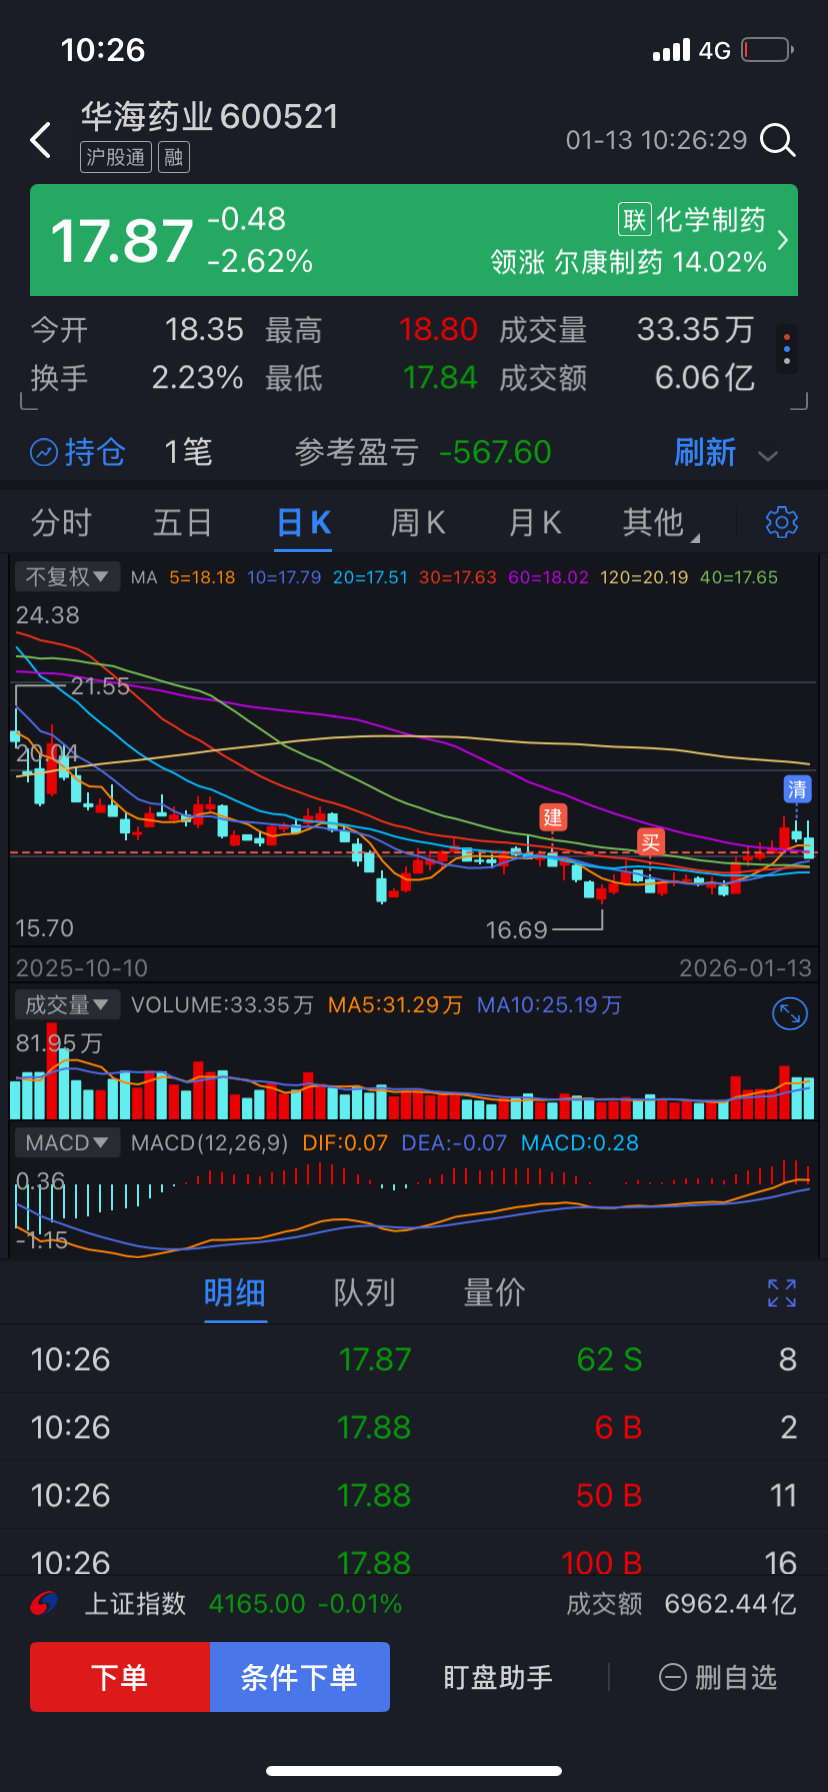Switch to the 月K tab
This screenshot has width=828, height=1792.
[x=535, y=522]
